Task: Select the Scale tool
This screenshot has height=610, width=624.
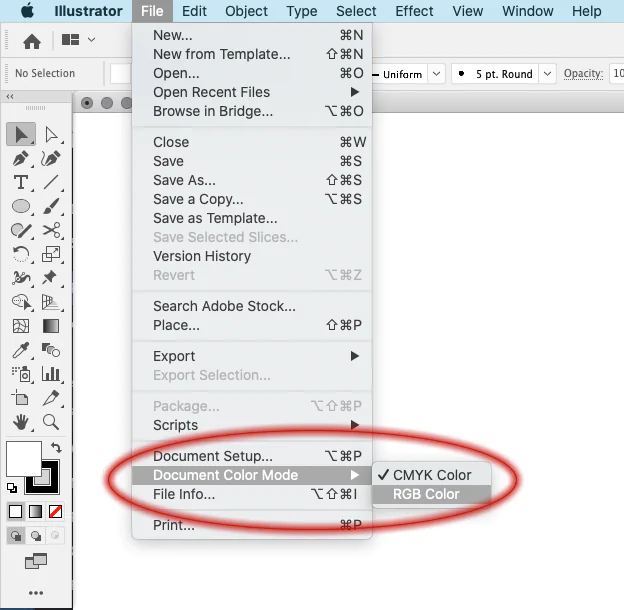Action: 51,254
